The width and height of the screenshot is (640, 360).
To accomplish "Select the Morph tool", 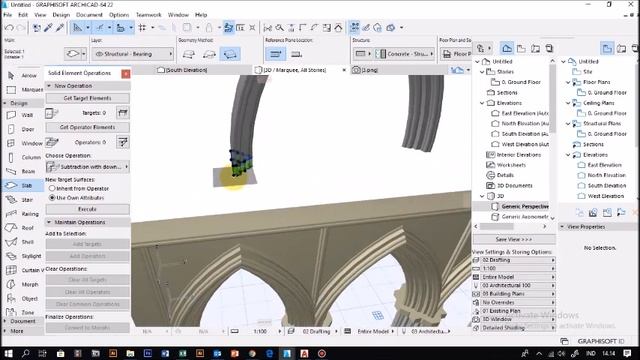I will (24, 284).
